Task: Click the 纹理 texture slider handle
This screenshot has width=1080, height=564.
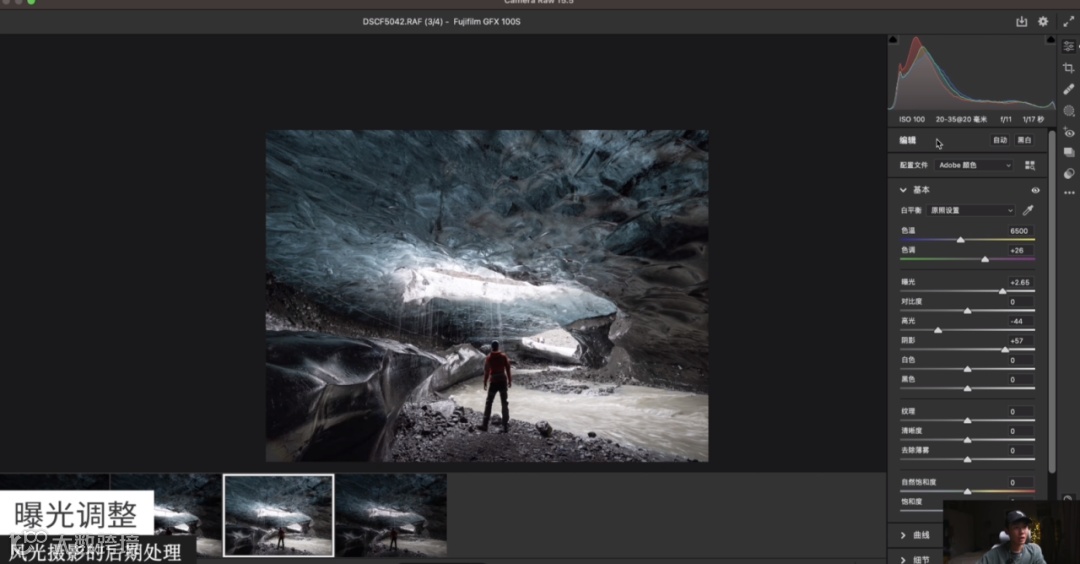Action: [967, 420]
